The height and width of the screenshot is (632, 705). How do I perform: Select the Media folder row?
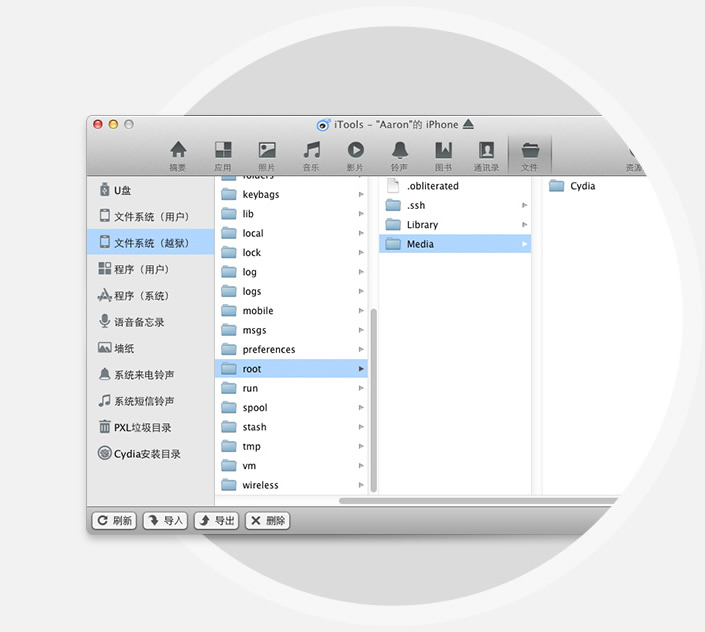(455, 244)
